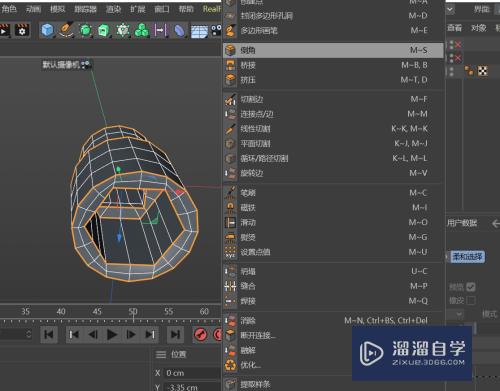The image size is (500, 391).
Task: Select 熨烫 (Iron) menu entry
Action: [333, 237]
